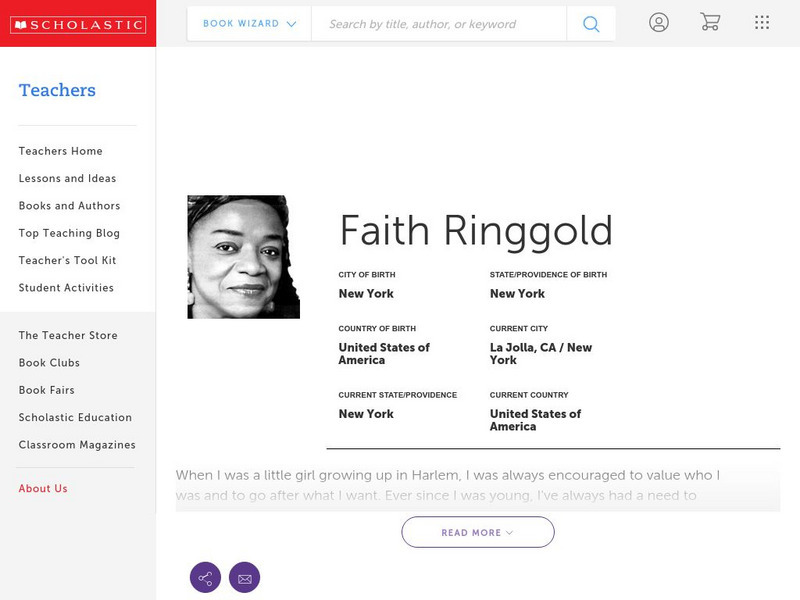The height and width of the screenshot is (600, 800).
Task: Open Books and Authors section
Action: click(69, 206)
